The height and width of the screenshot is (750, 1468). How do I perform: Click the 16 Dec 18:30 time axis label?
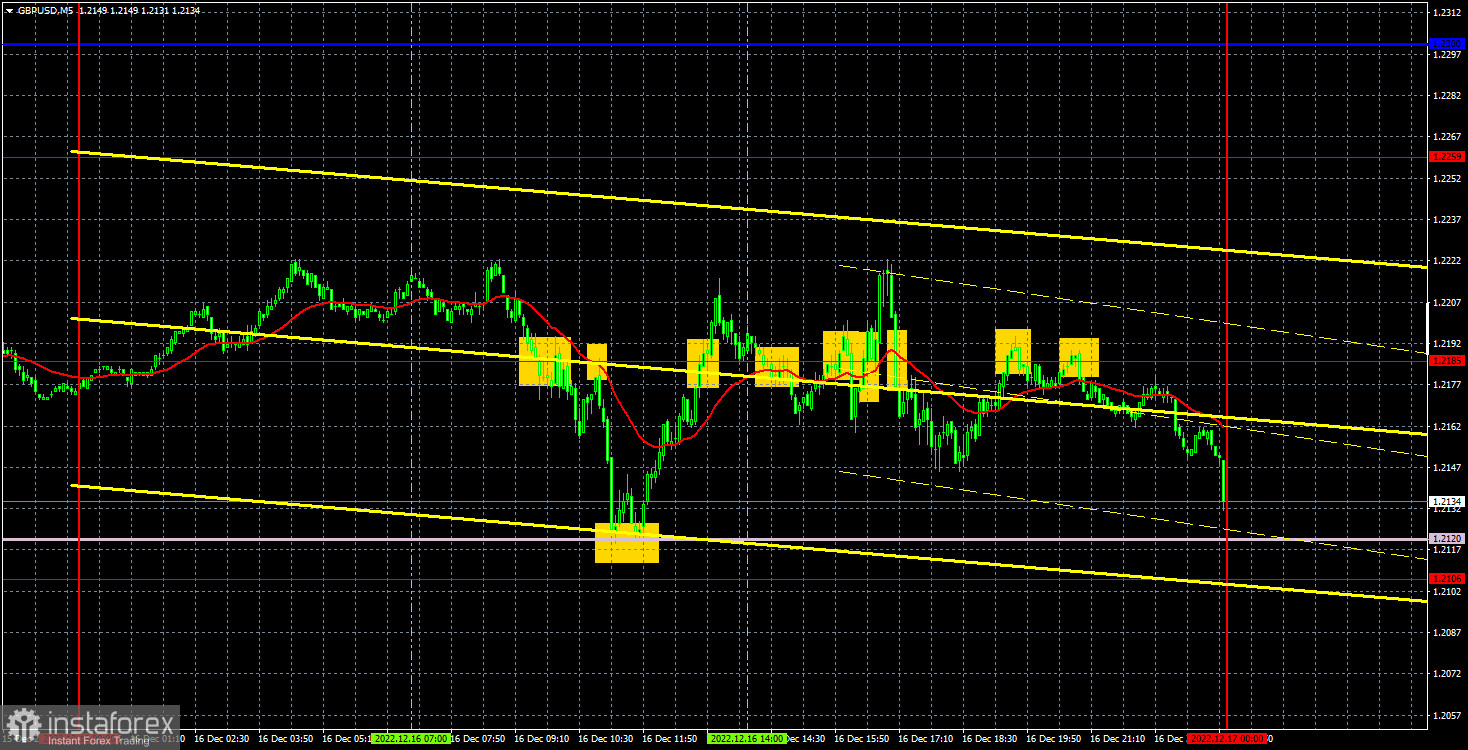989,739
